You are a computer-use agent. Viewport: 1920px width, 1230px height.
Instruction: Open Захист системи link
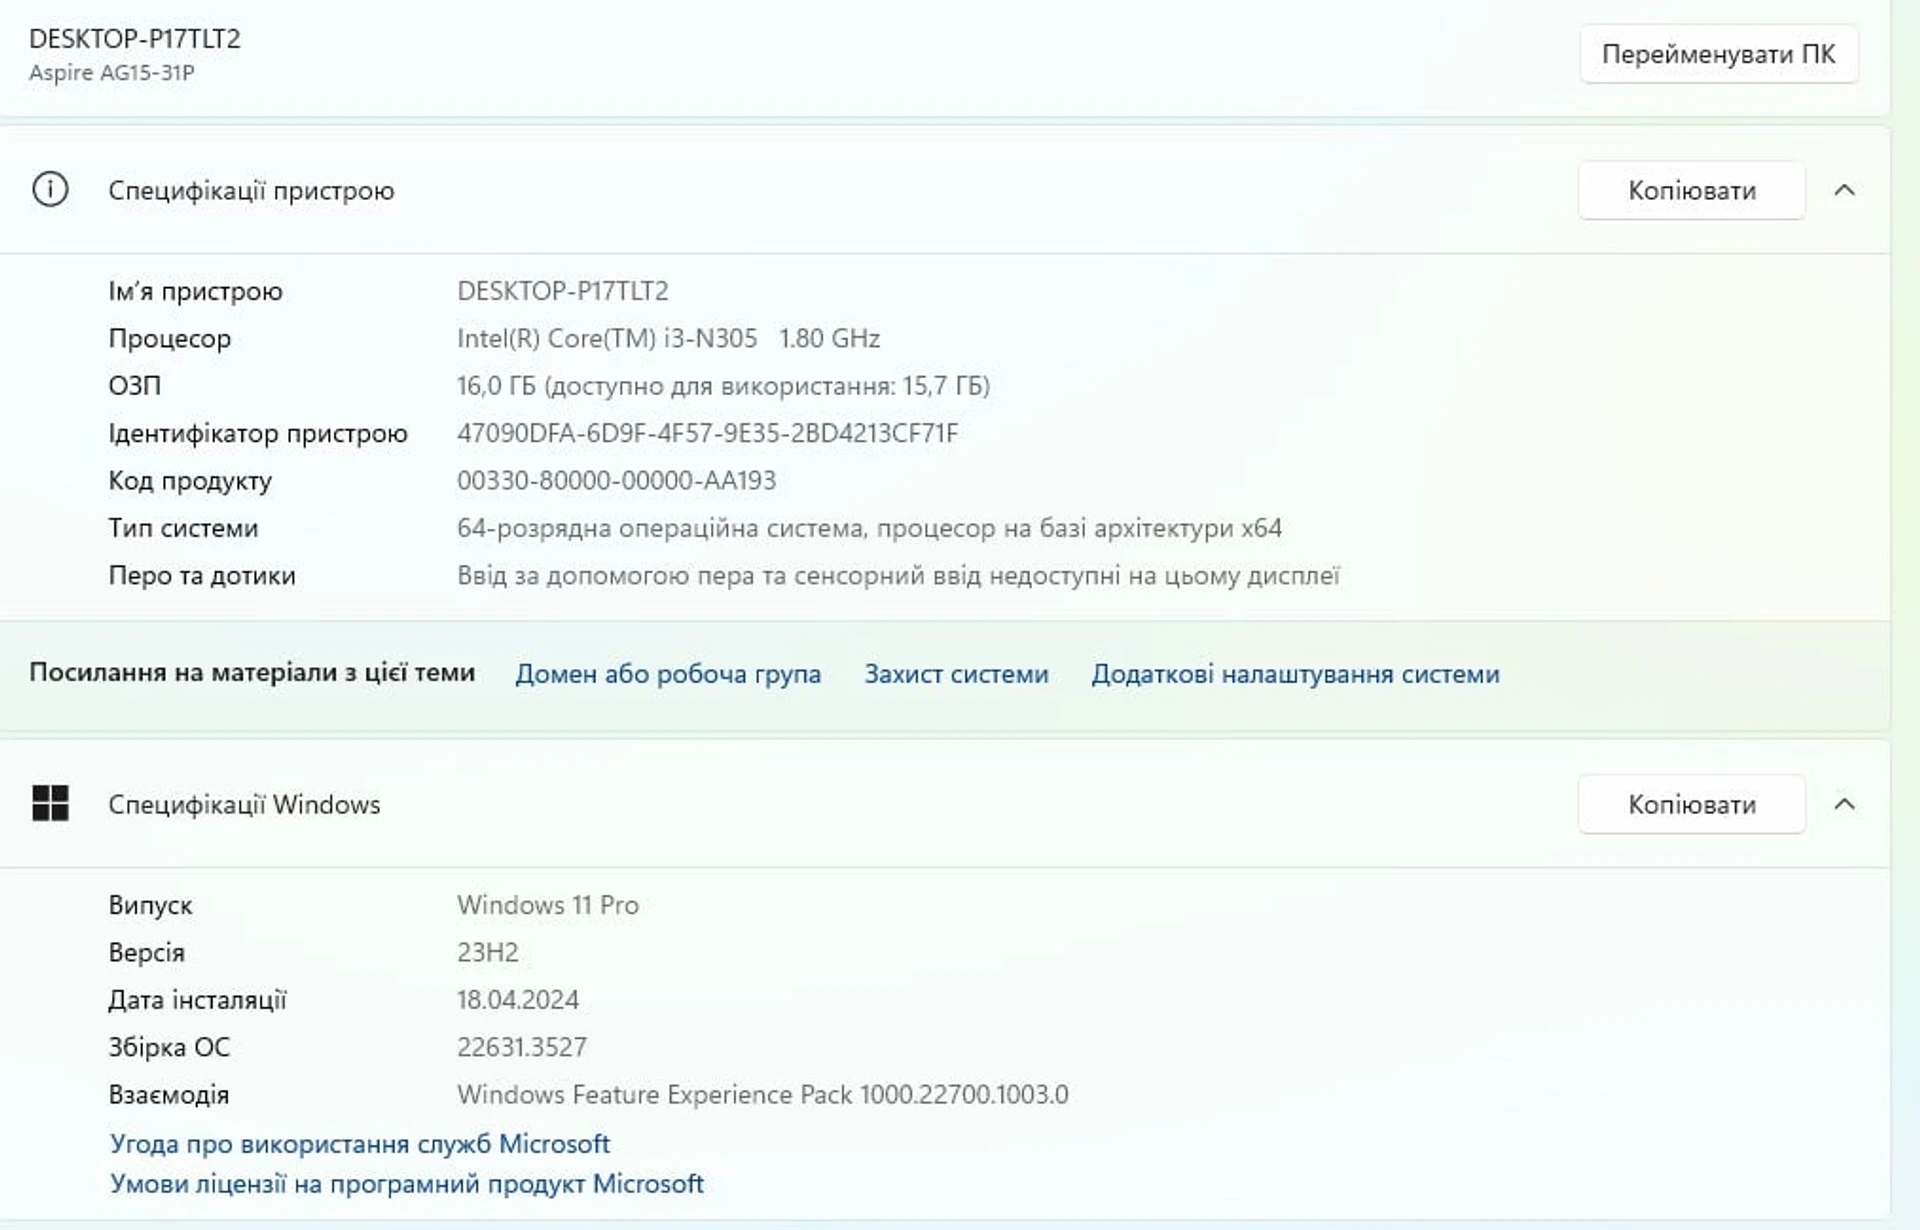click(x=956, y=674)
